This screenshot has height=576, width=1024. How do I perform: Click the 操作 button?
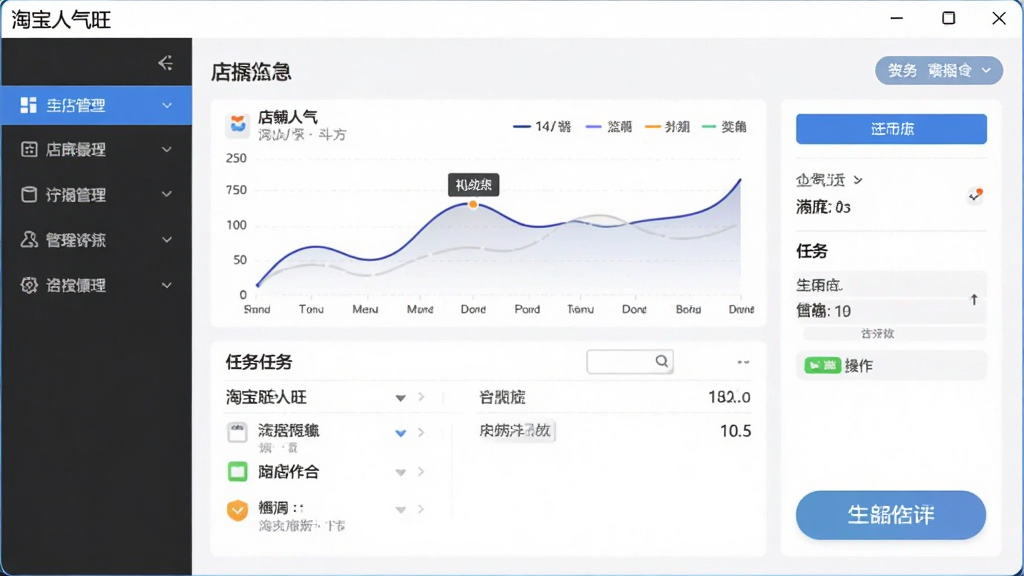(x=891, y=365)
